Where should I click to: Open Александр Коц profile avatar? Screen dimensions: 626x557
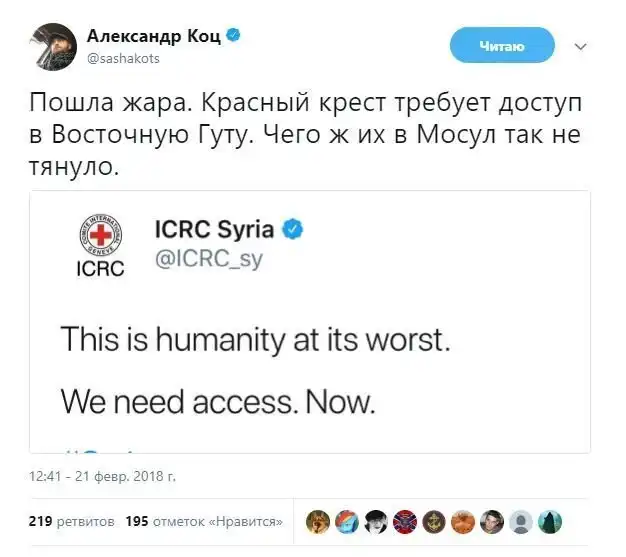click(53, 47)
